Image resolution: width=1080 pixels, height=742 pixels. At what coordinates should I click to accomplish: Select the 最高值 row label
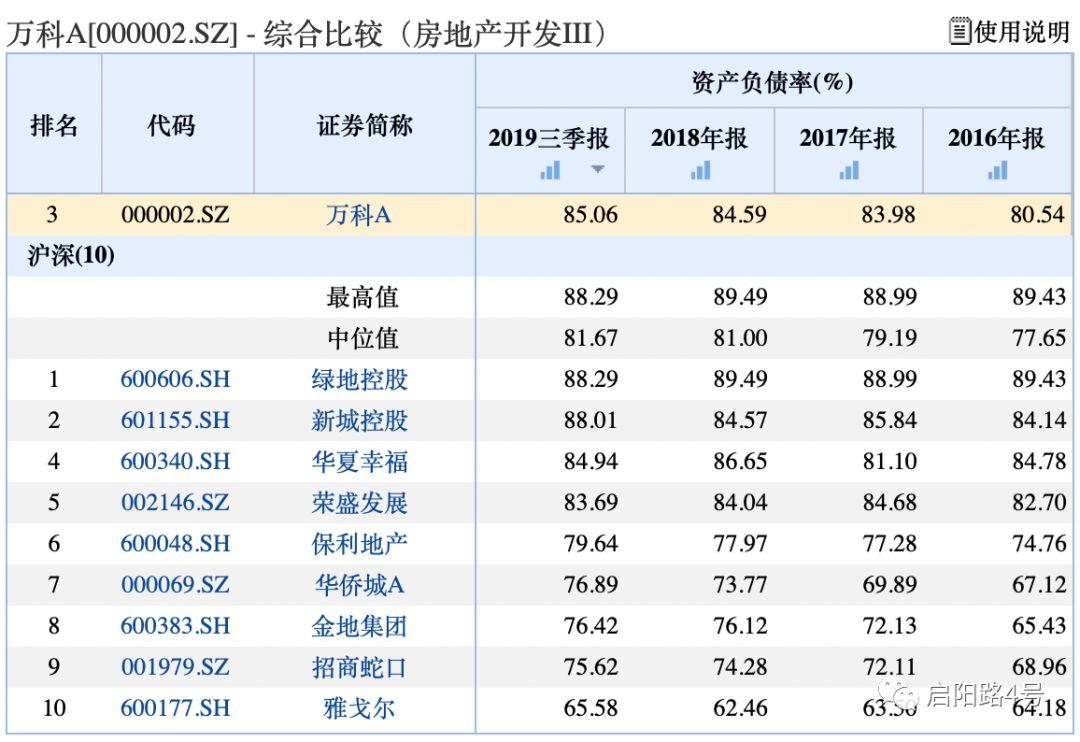point(363,298)
